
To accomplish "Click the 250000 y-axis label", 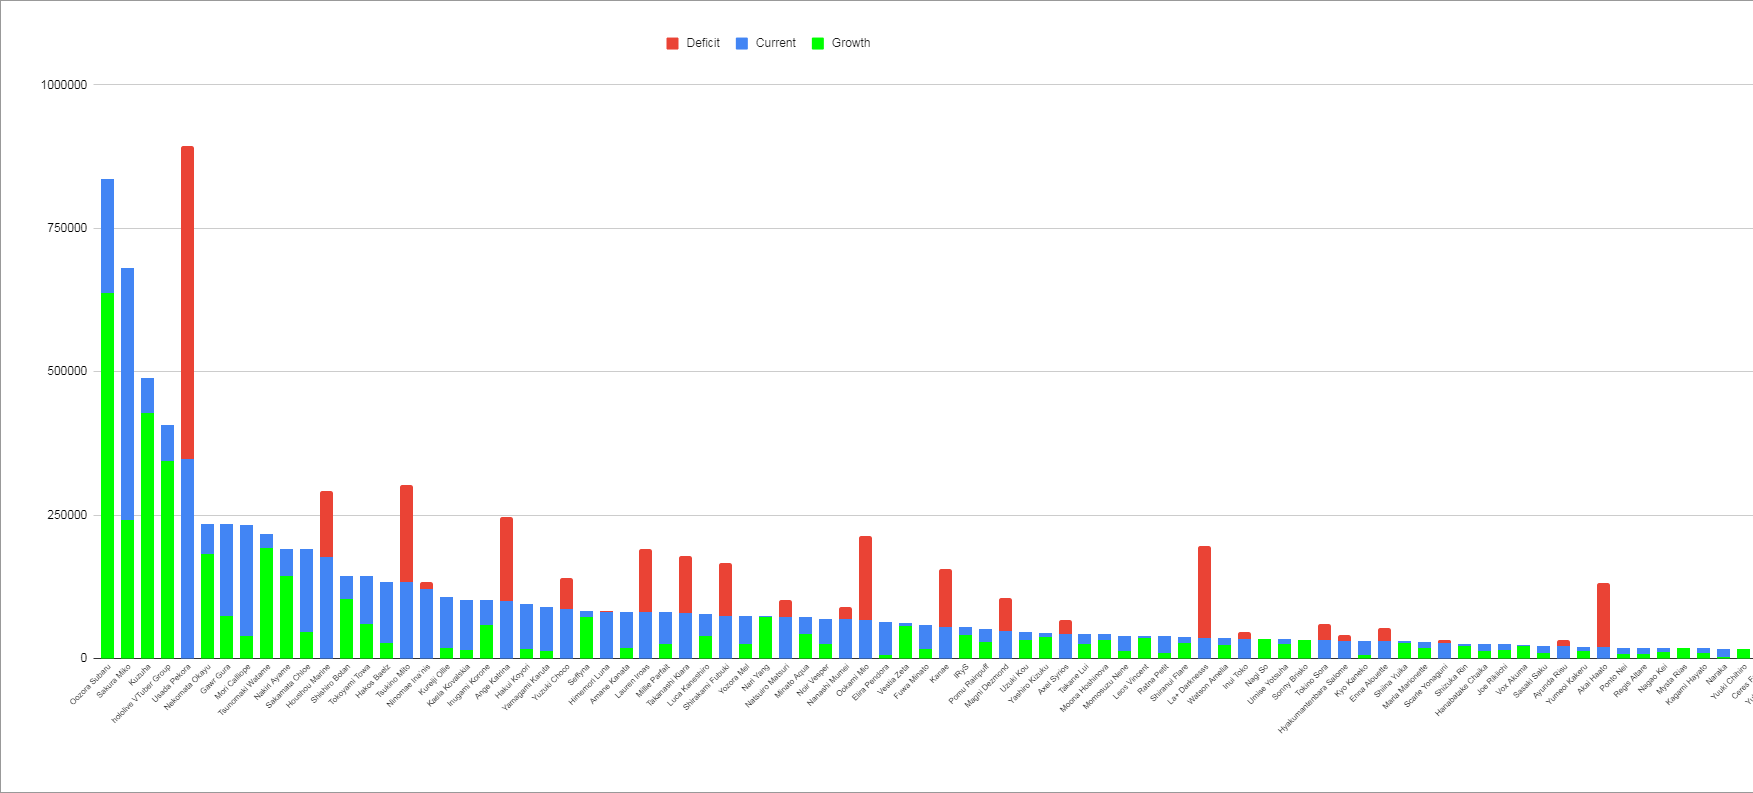I will (67, 515).
